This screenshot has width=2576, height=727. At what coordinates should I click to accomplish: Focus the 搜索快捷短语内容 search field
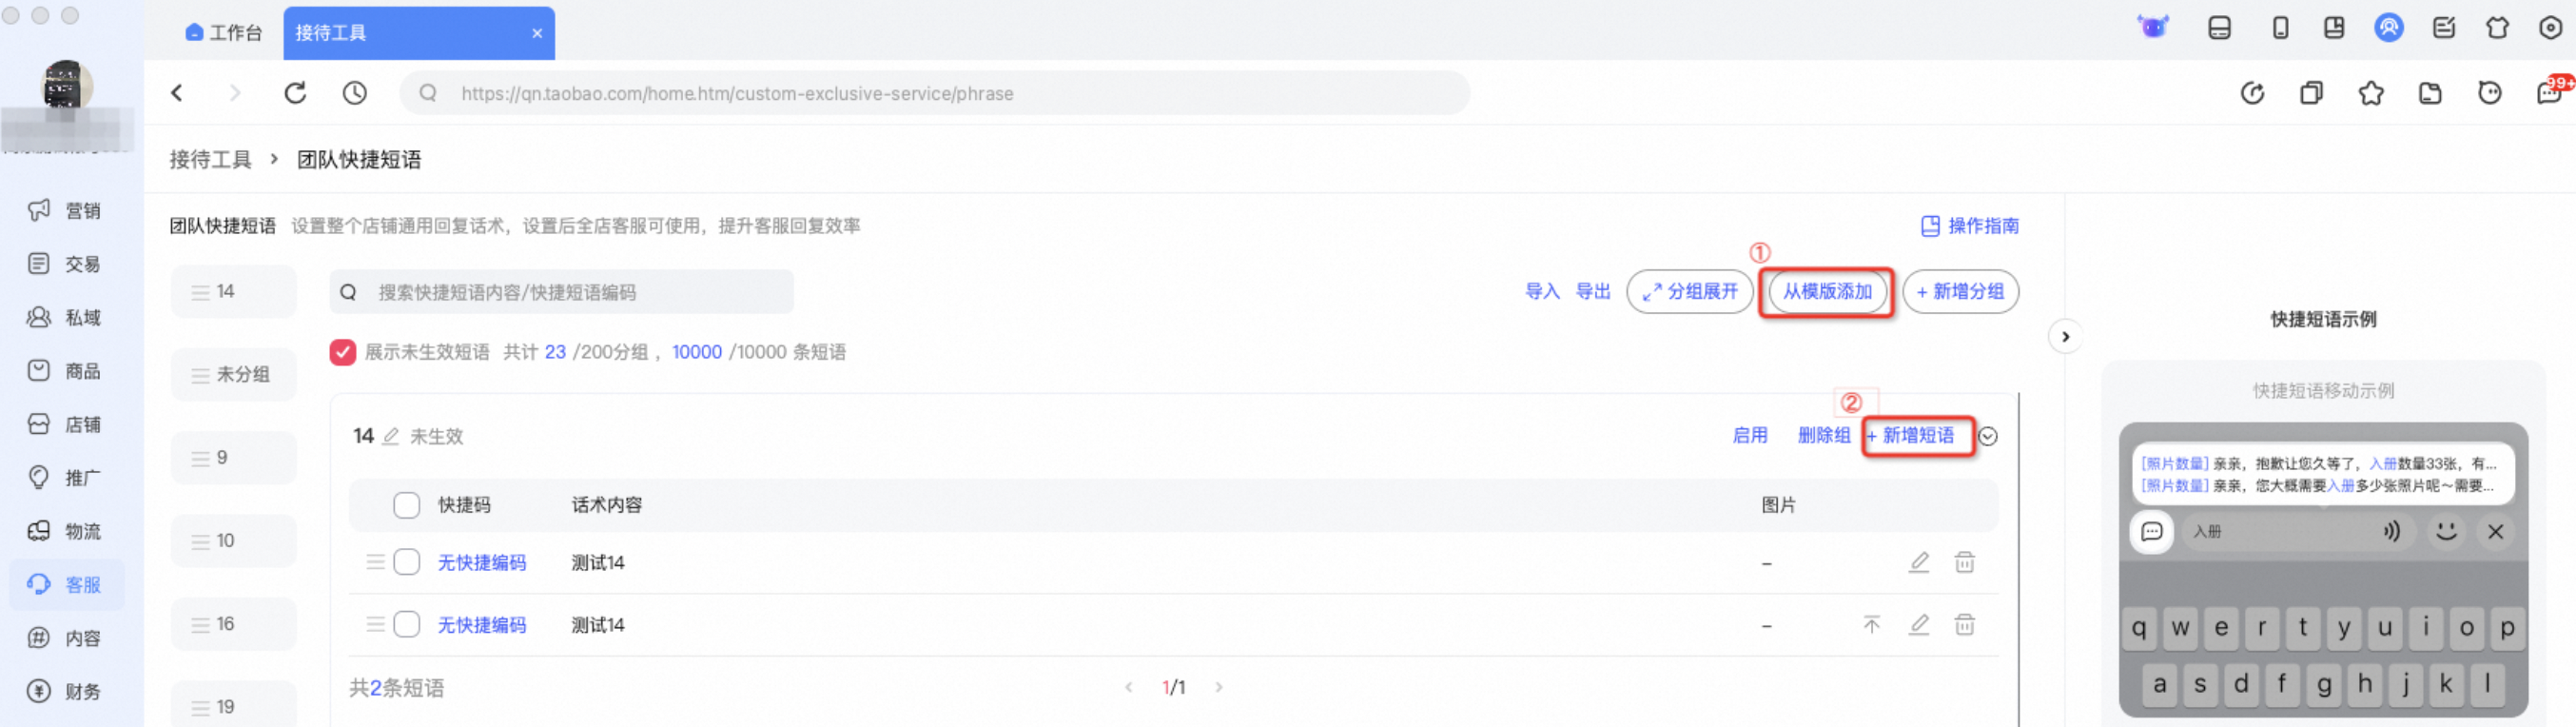pos(562,292)
